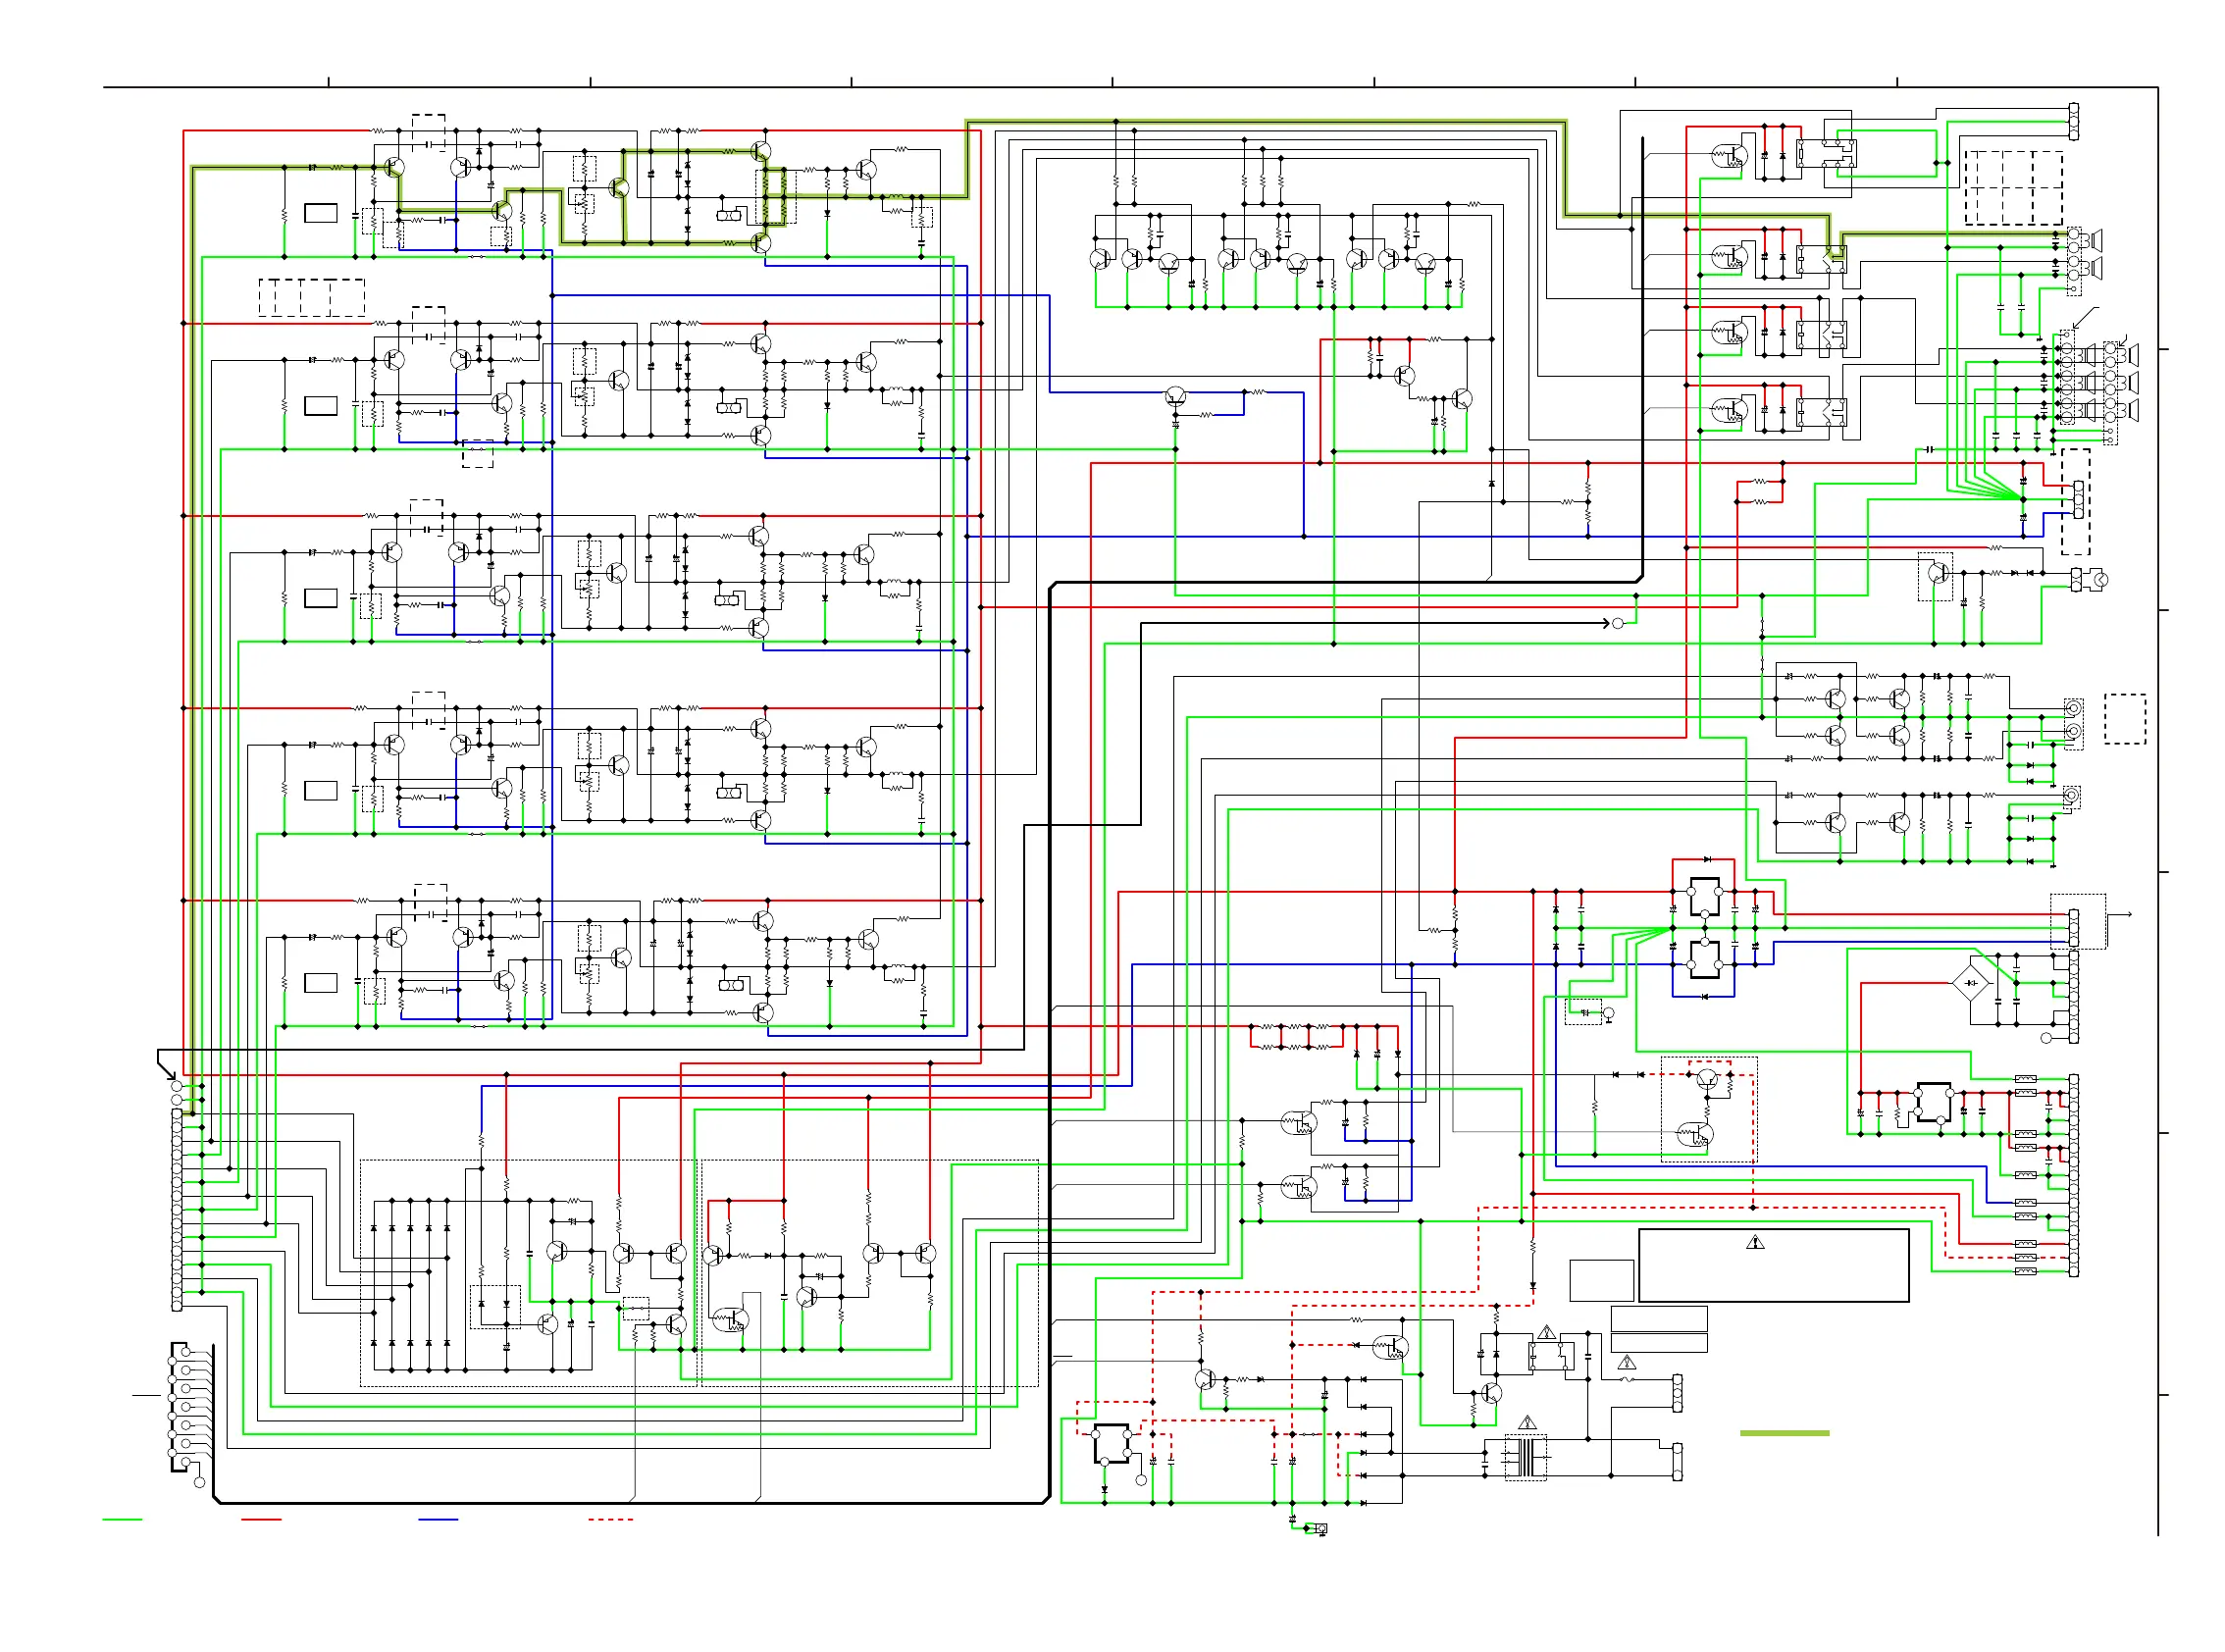Click dashed red legend line at bottom
The width and height of the screenshot is (2225, 1652).
[x=611, y=1520]
